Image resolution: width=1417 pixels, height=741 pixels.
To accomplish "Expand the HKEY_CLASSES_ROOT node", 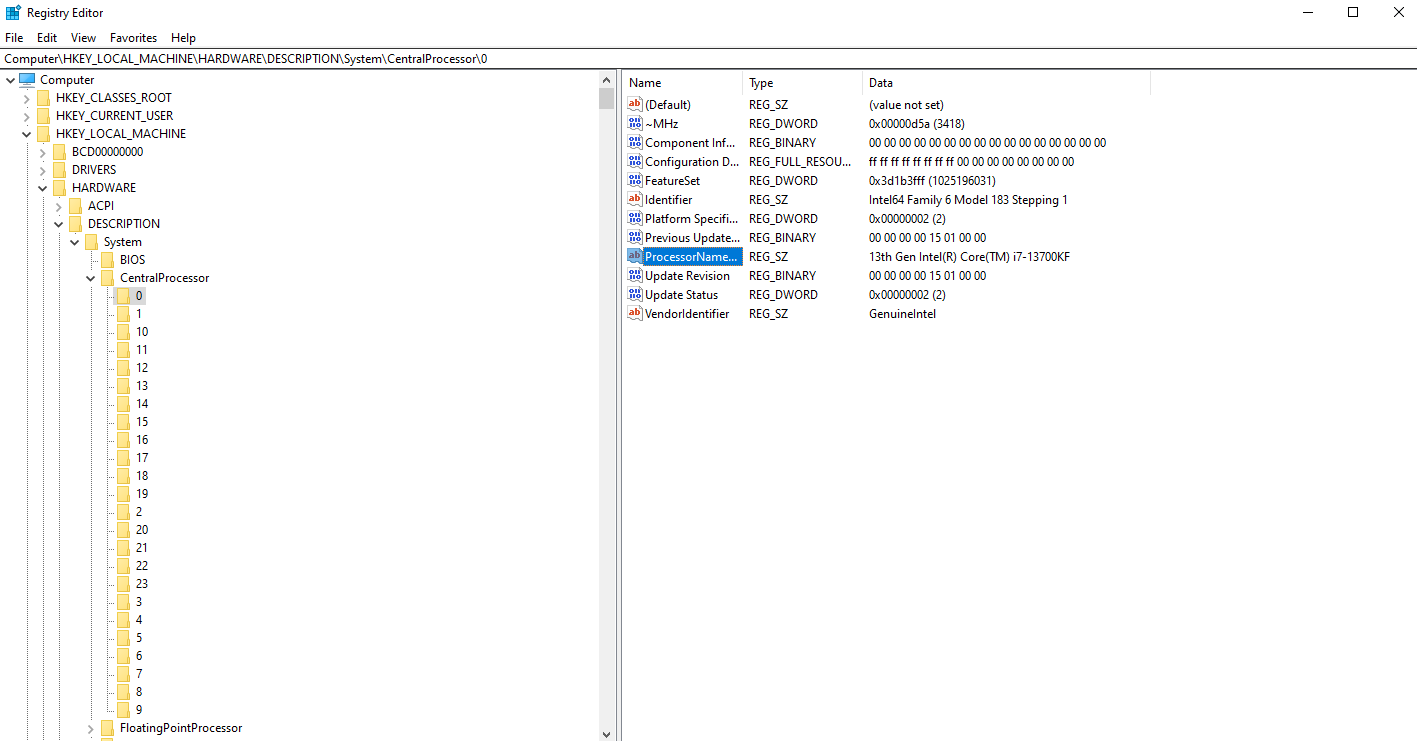I will 27,98.
